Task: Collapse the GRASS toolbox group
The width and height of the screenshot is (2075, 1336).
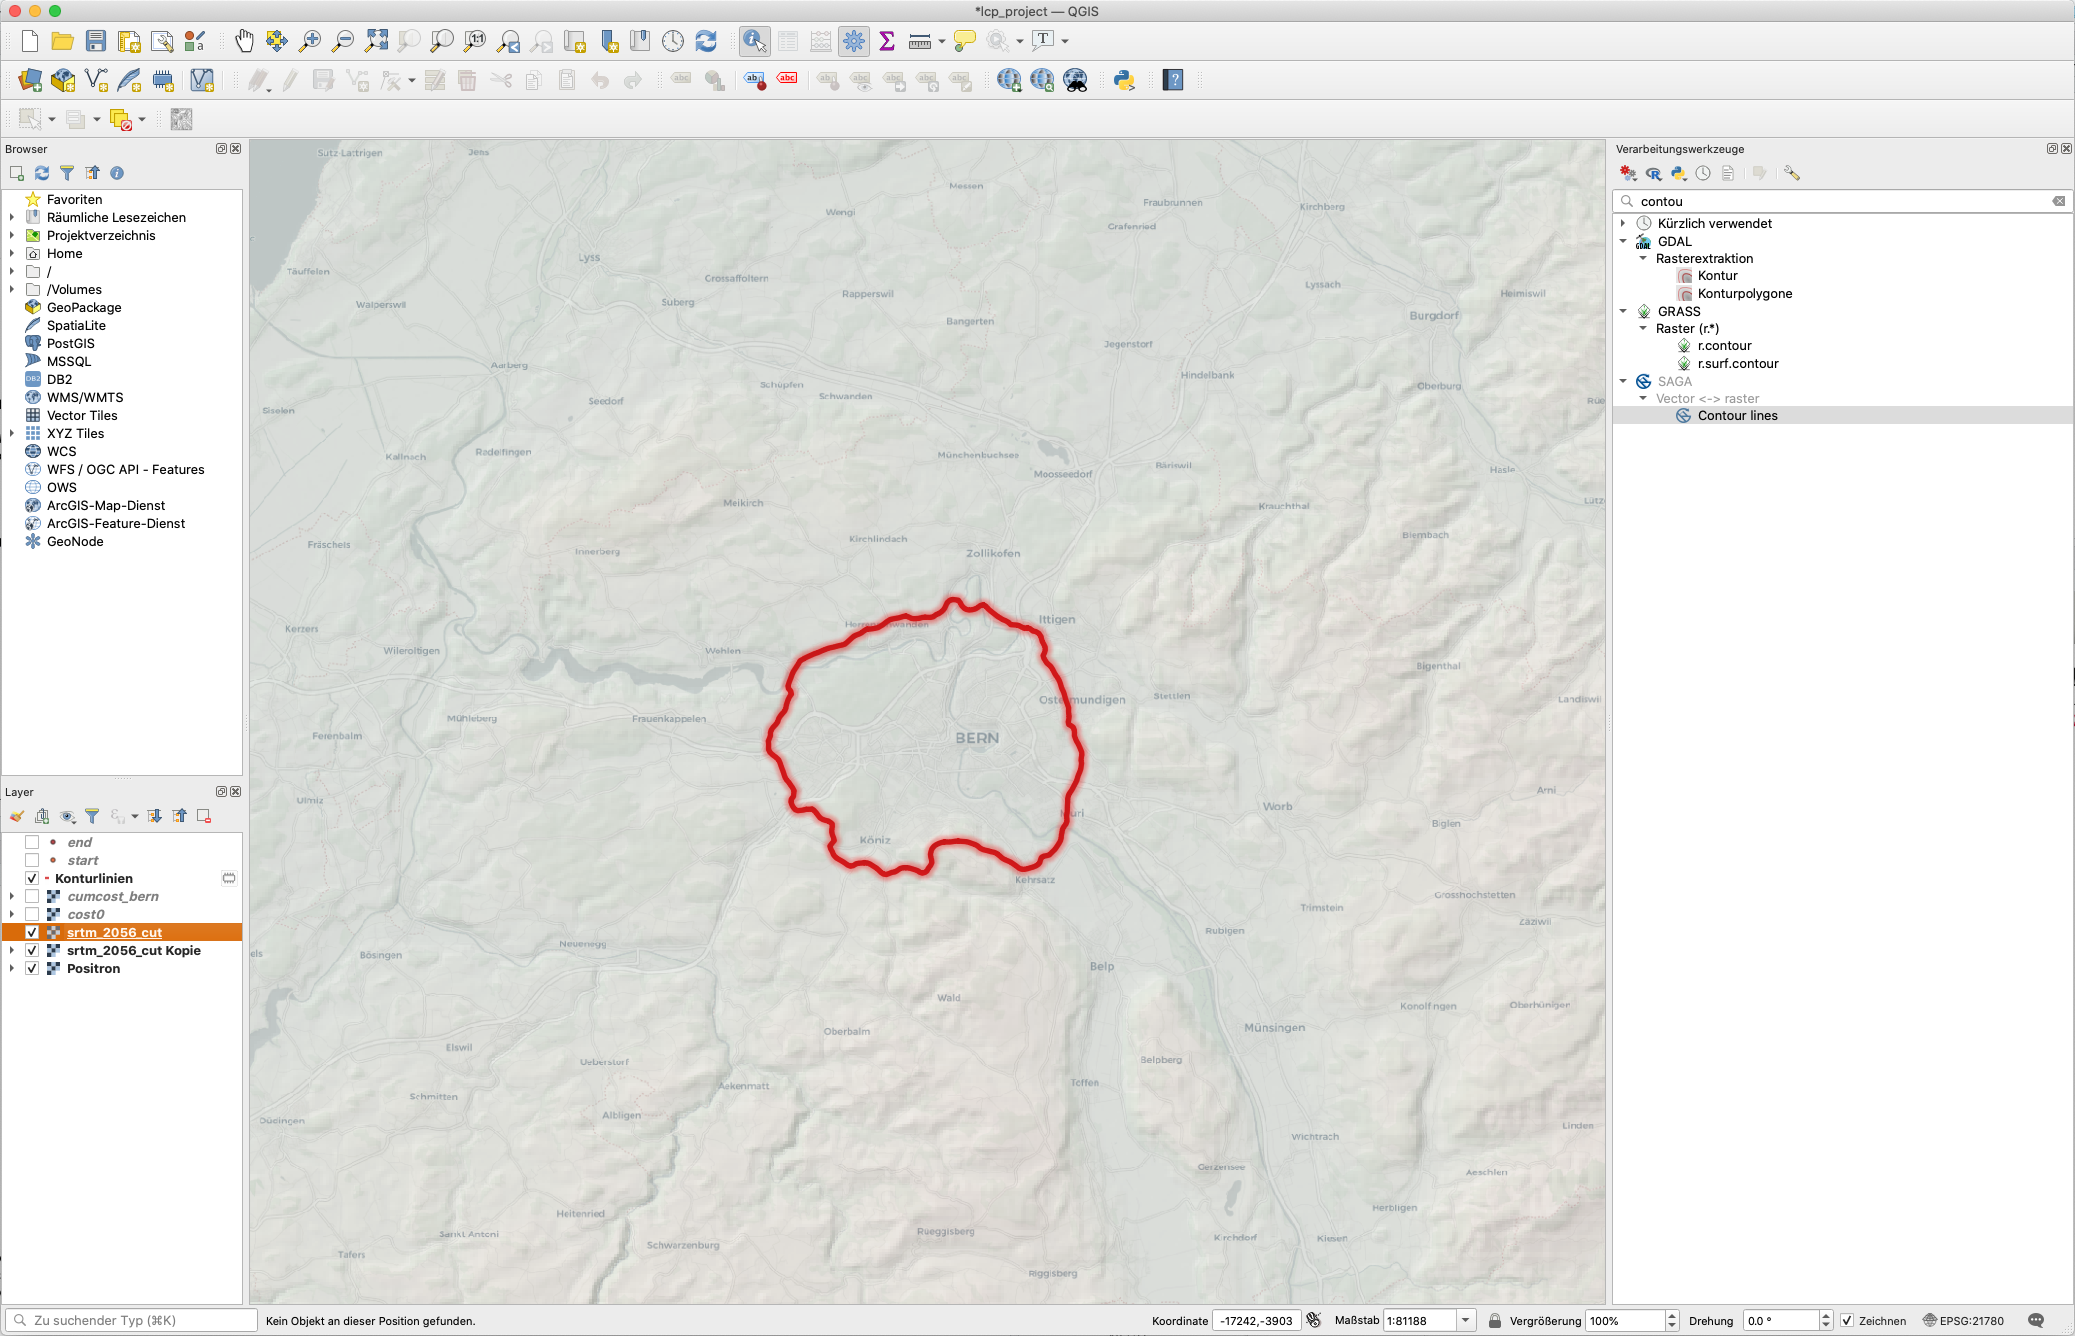Action: pos(1624,311)
